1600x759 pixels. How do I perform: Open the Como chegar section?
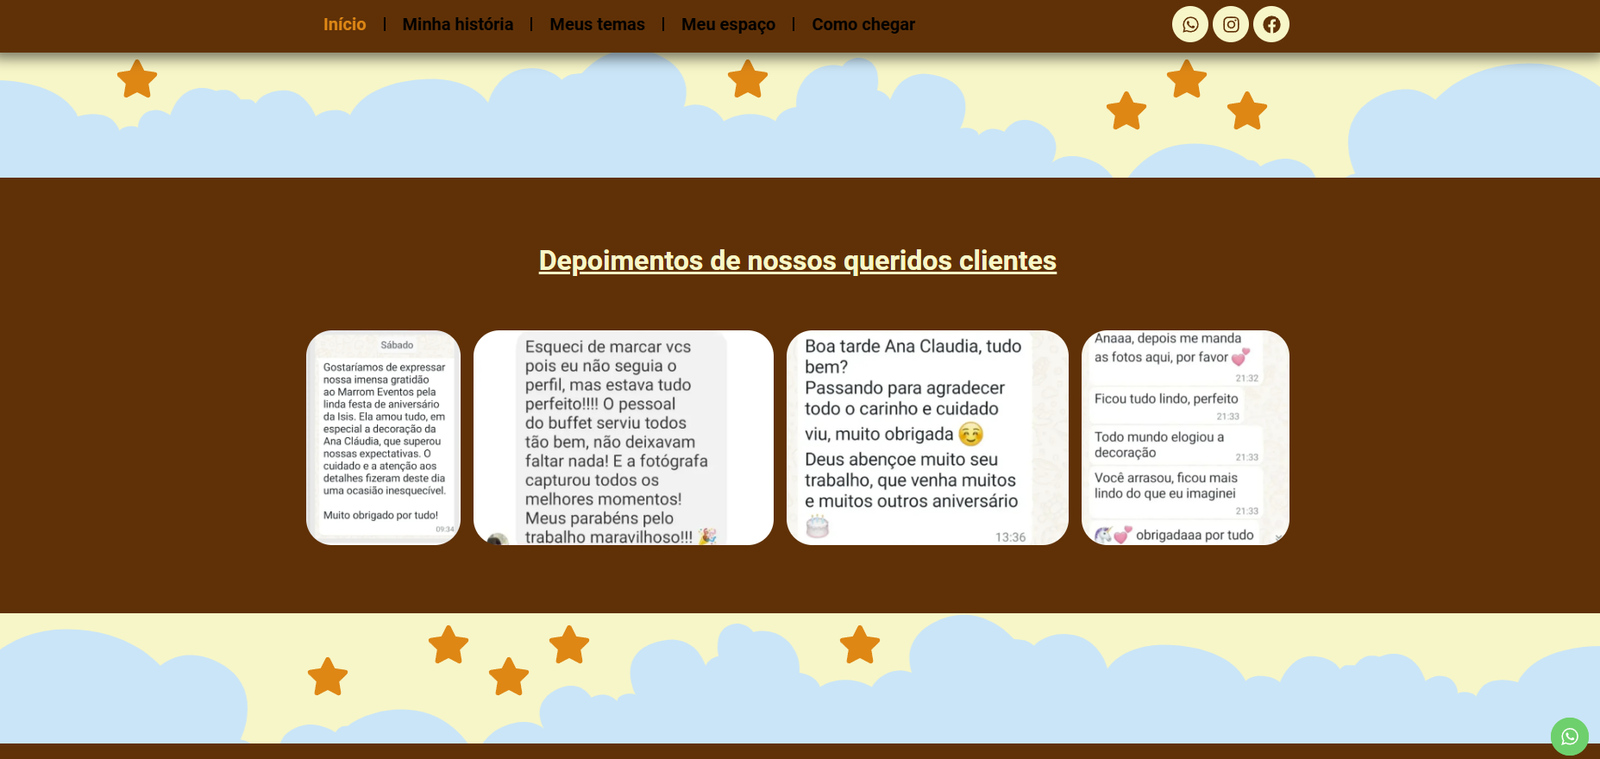coord(863,24)
